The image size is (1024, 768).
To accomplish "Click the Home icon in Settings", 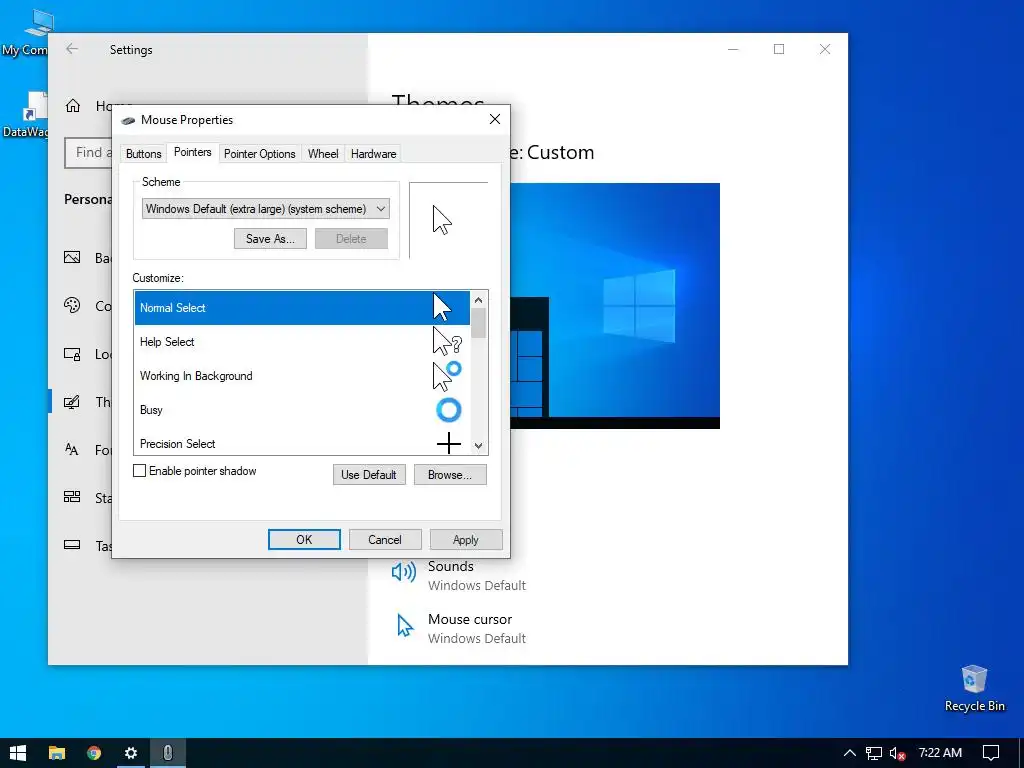I will click(72, 106).
